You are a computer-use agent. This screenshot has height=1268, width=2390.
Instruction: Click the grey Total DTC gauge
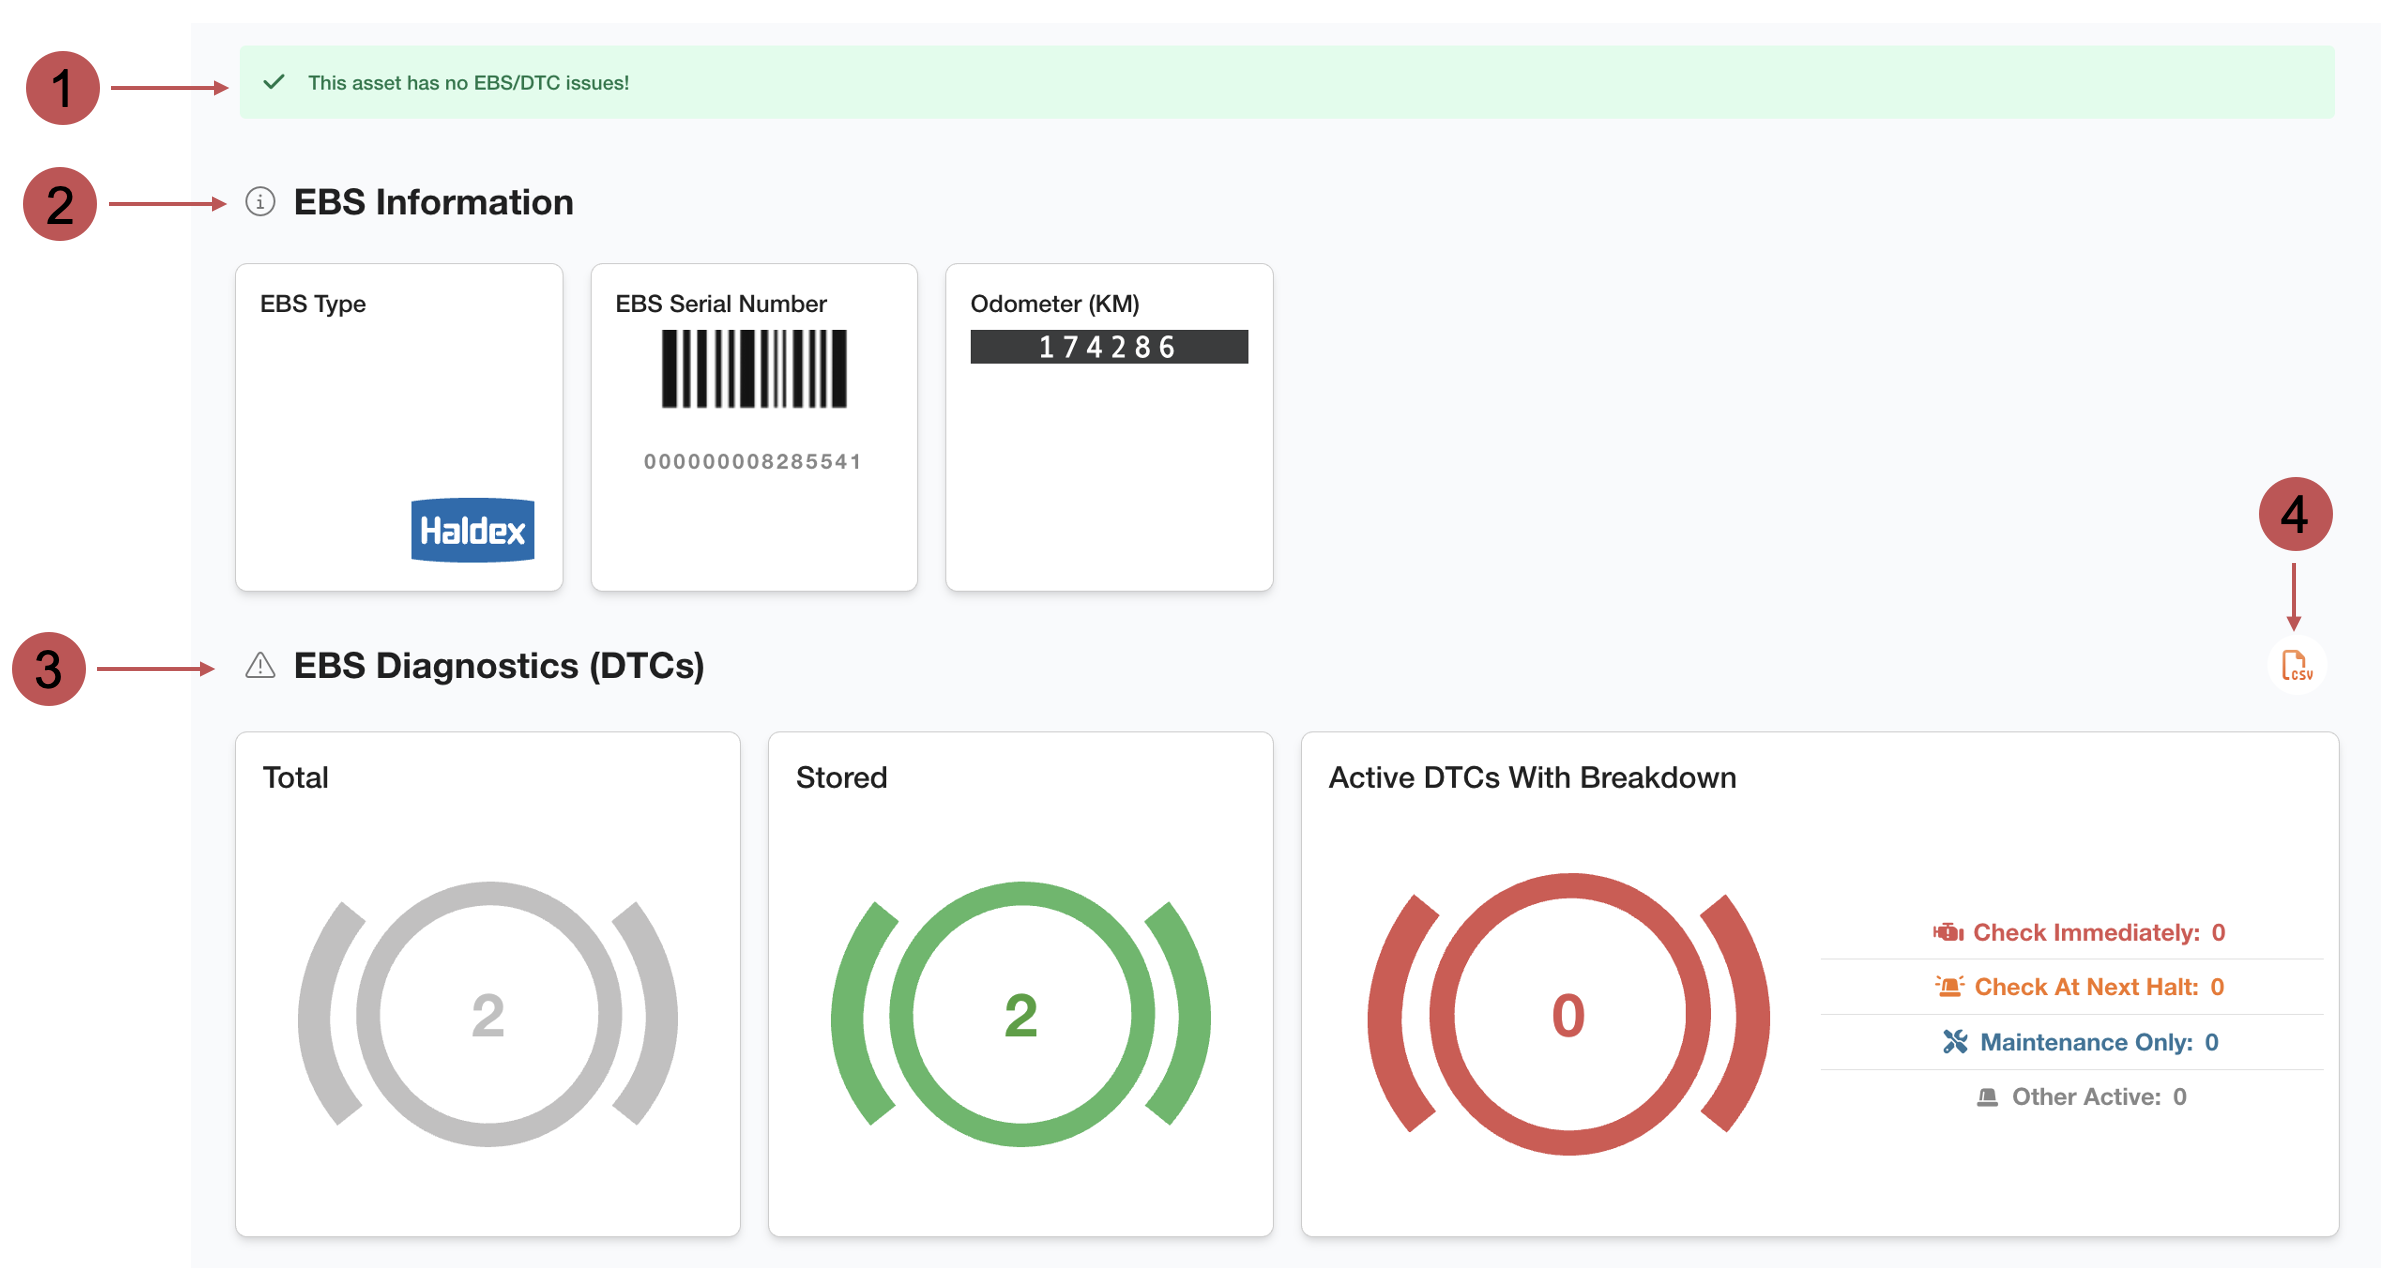pos(488,1014)
